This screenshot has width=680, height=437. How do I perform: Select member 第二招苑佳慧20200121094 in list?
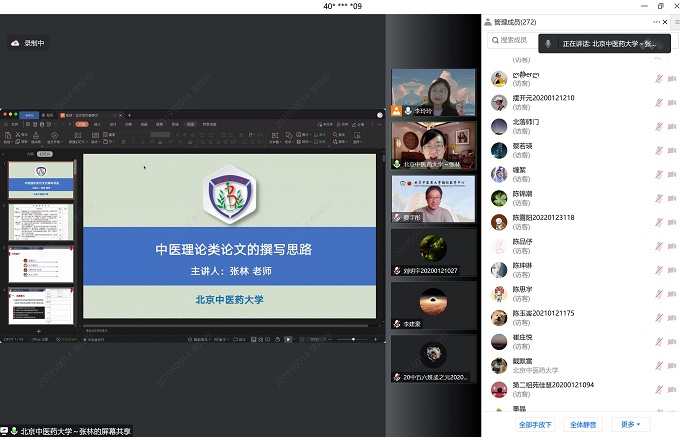coord(553,385)
